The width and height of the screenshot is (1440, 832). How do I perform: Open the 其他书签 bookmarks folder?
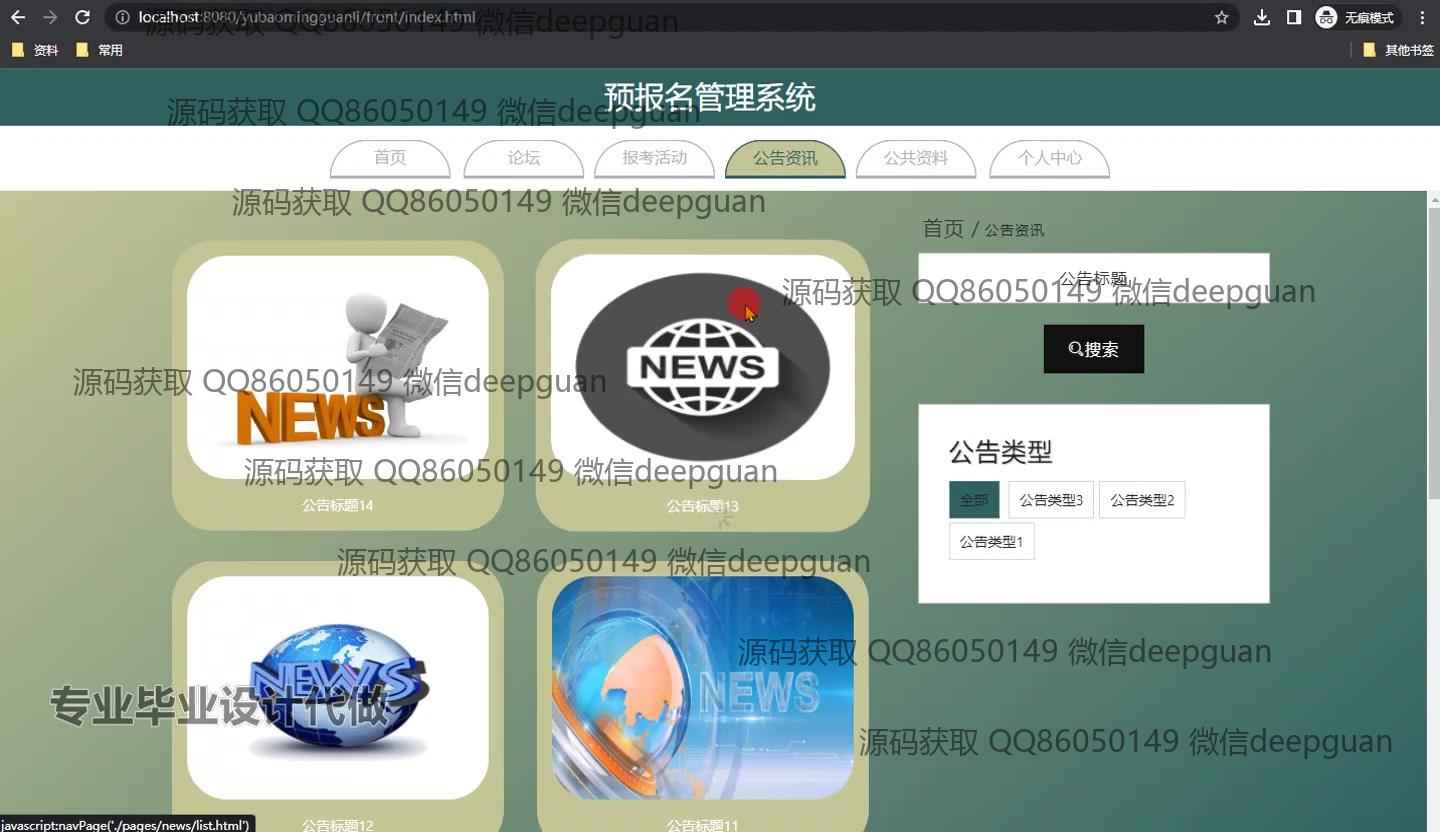coord(1398,50)
